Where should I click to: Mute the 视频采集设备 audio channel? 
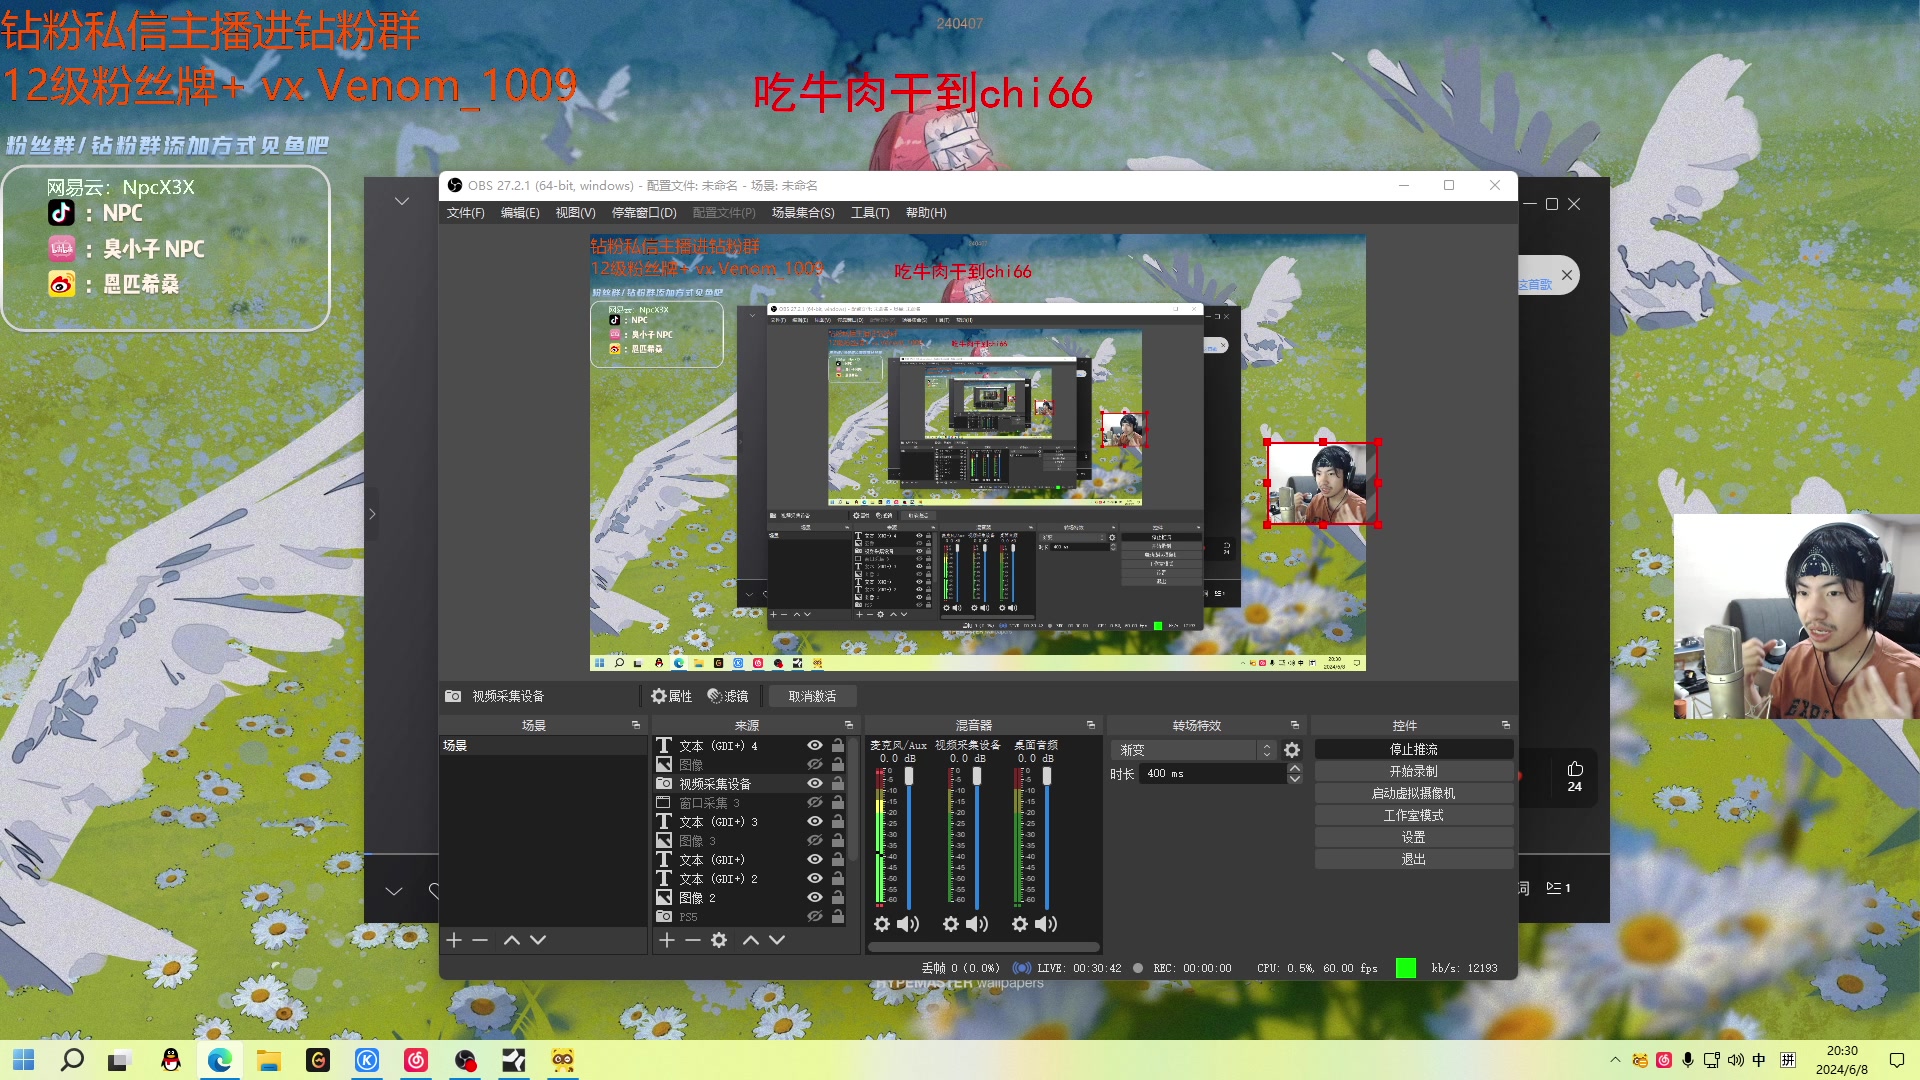(977, 924)
